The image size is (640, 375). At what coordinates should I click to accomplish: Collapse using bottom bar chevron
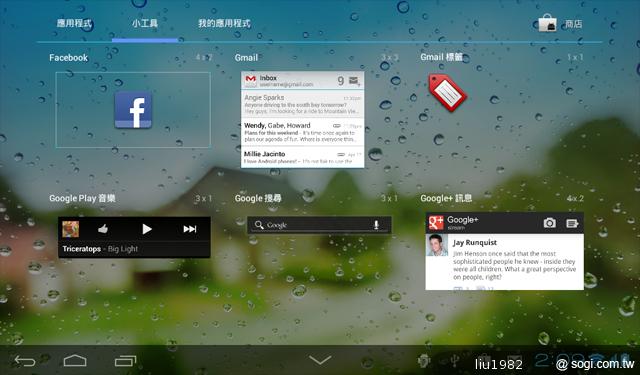320,360
